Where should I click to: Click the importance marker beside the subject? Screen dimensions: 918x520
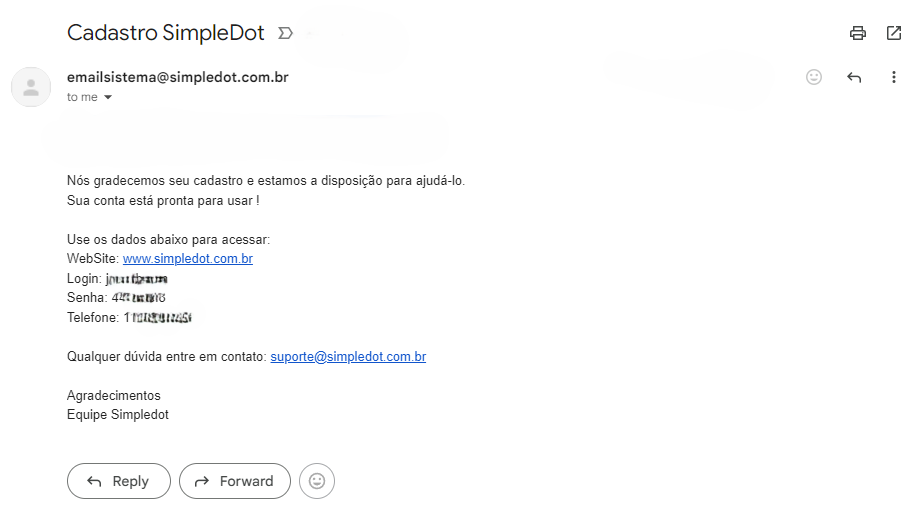(x=285, y=33)
